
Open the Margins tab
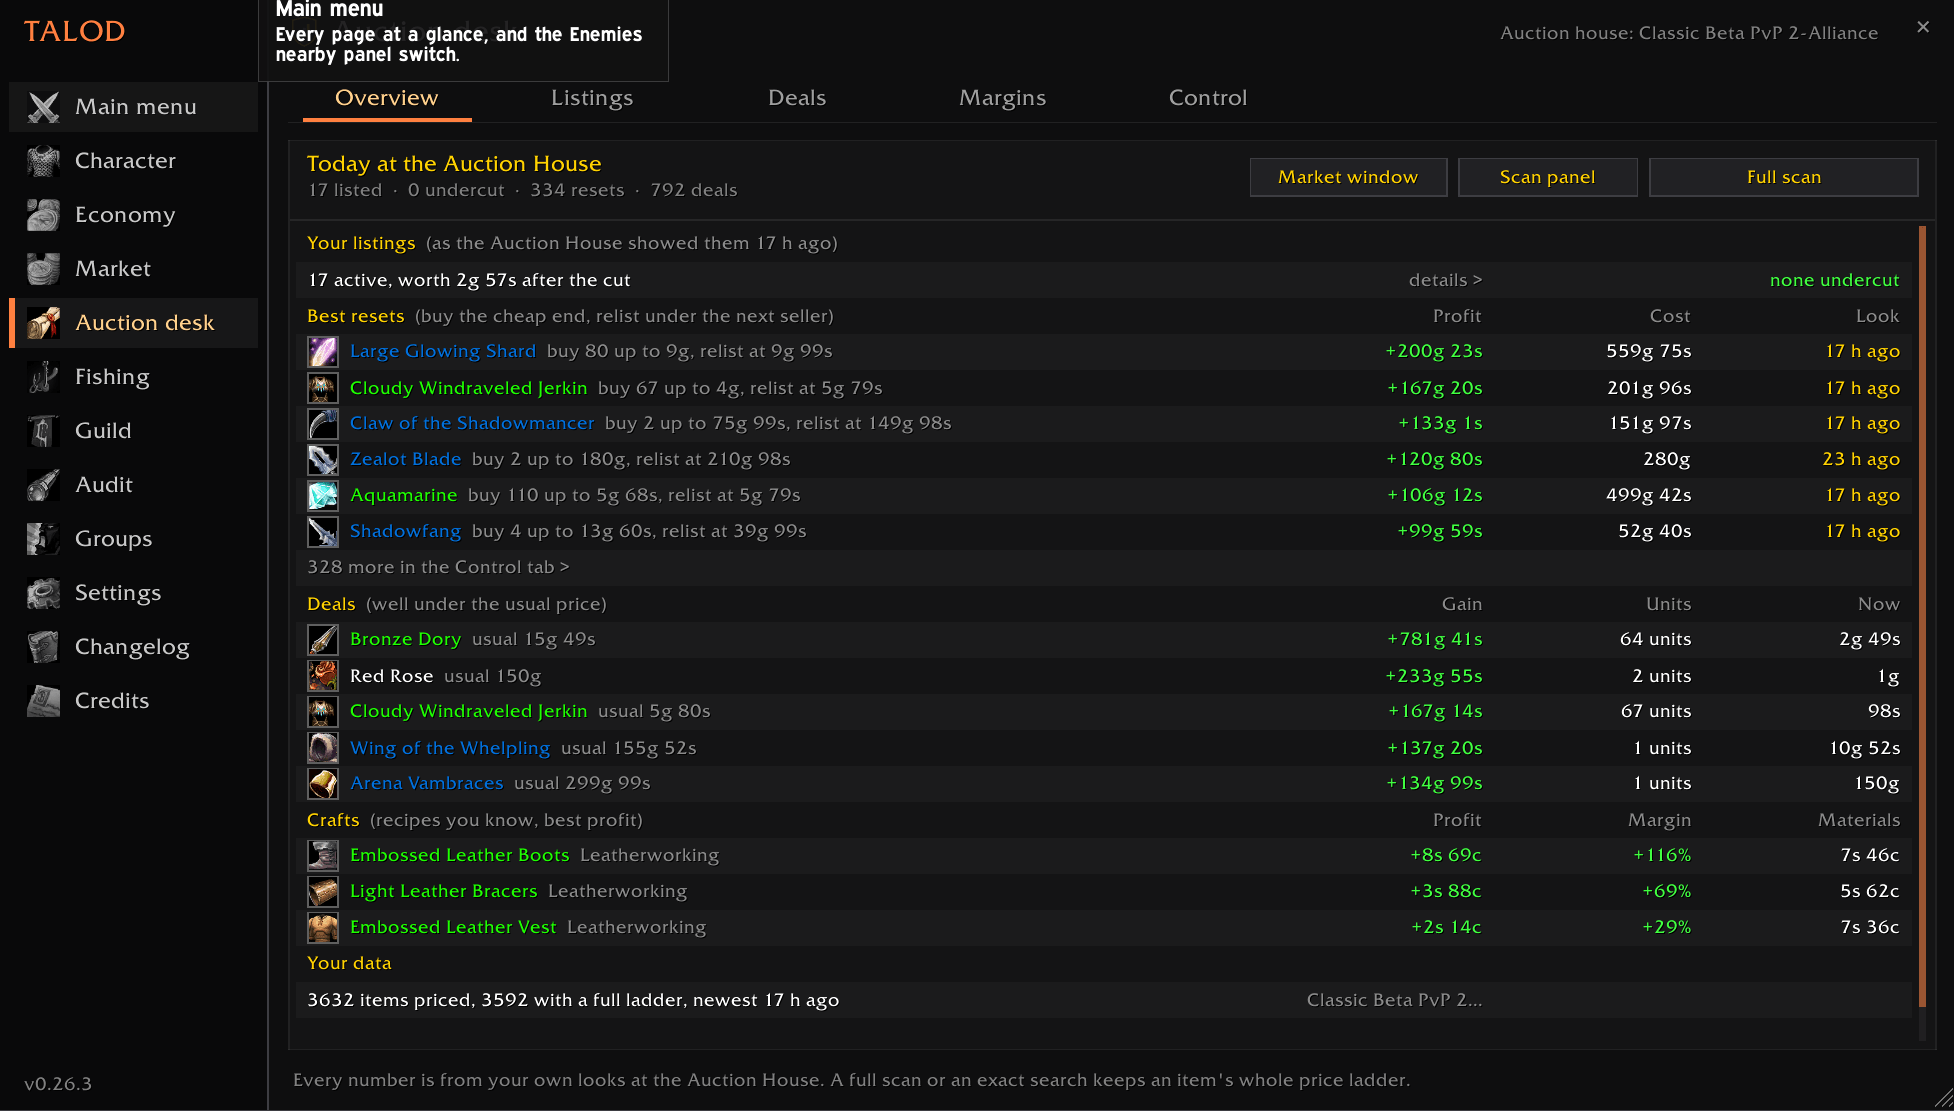point(1002,98)
